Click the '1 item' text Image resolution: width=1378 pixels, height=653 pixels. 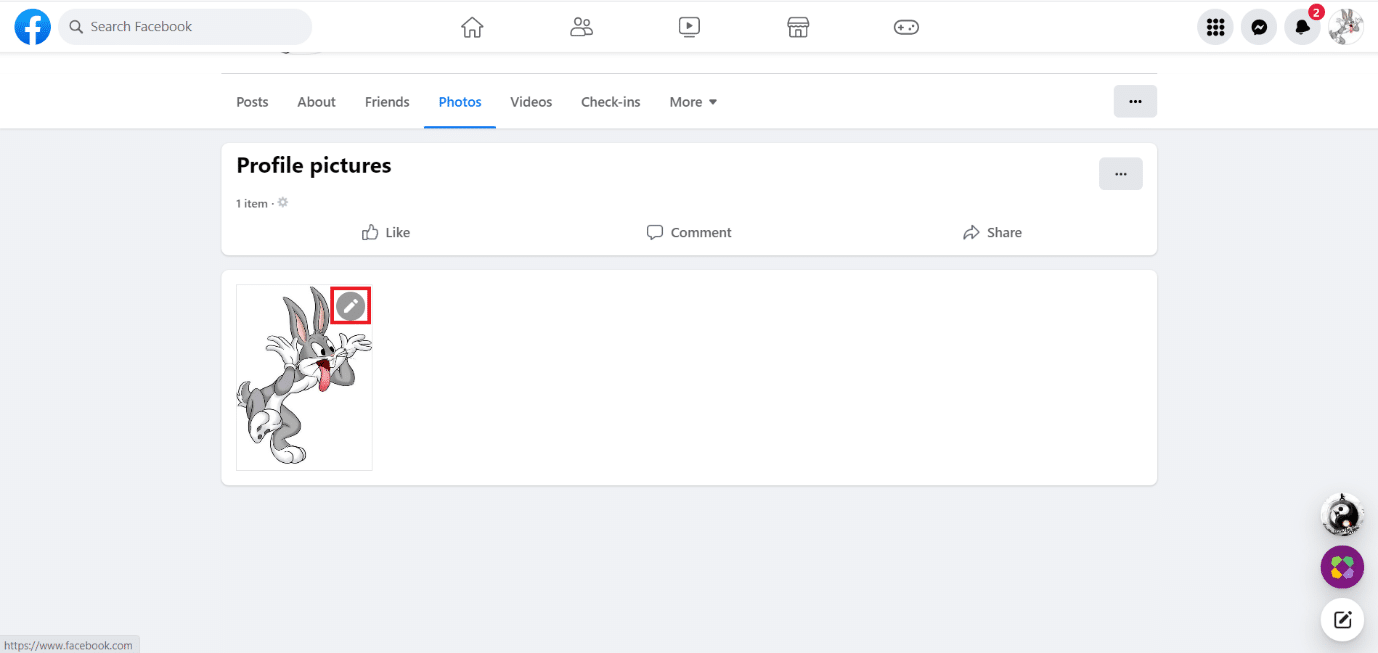[x=252, y=204]
